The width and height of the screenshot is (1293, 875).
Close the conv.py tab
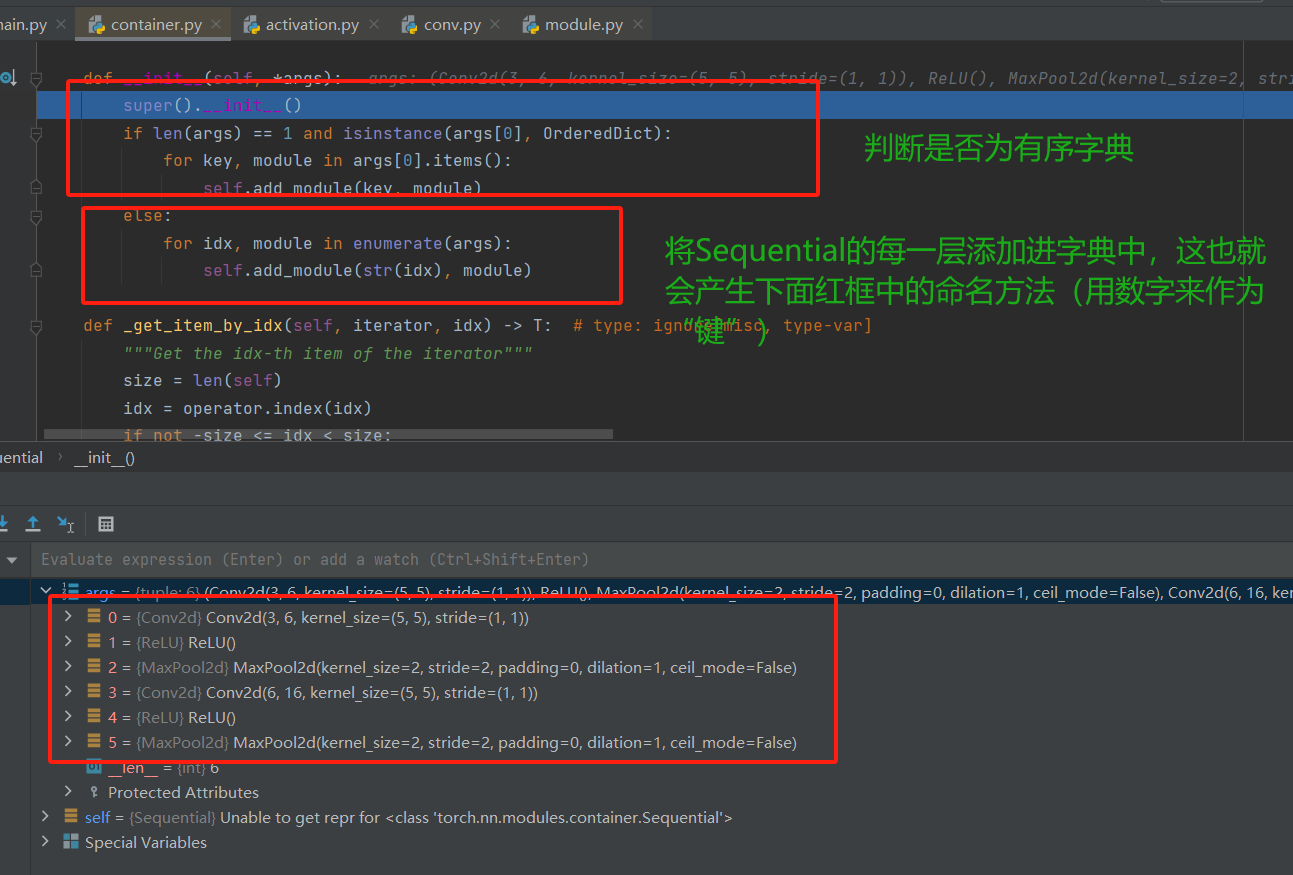pyautogui.click(x=496, y=25)
